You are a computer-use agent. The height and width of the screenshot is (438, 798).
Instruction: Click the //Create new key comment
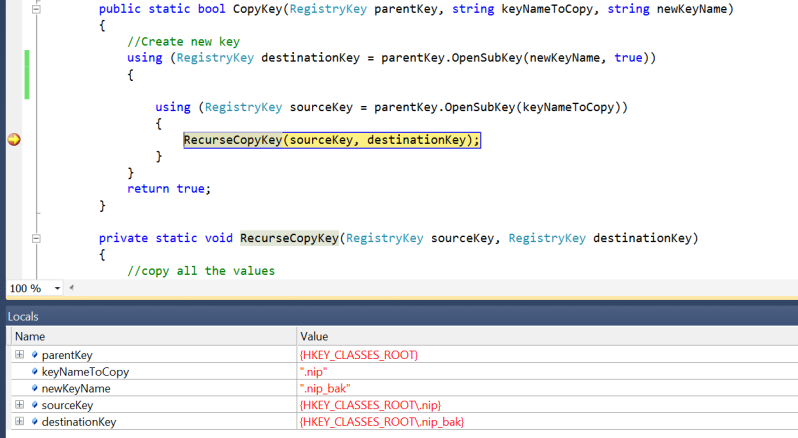[x=183, y=42]
